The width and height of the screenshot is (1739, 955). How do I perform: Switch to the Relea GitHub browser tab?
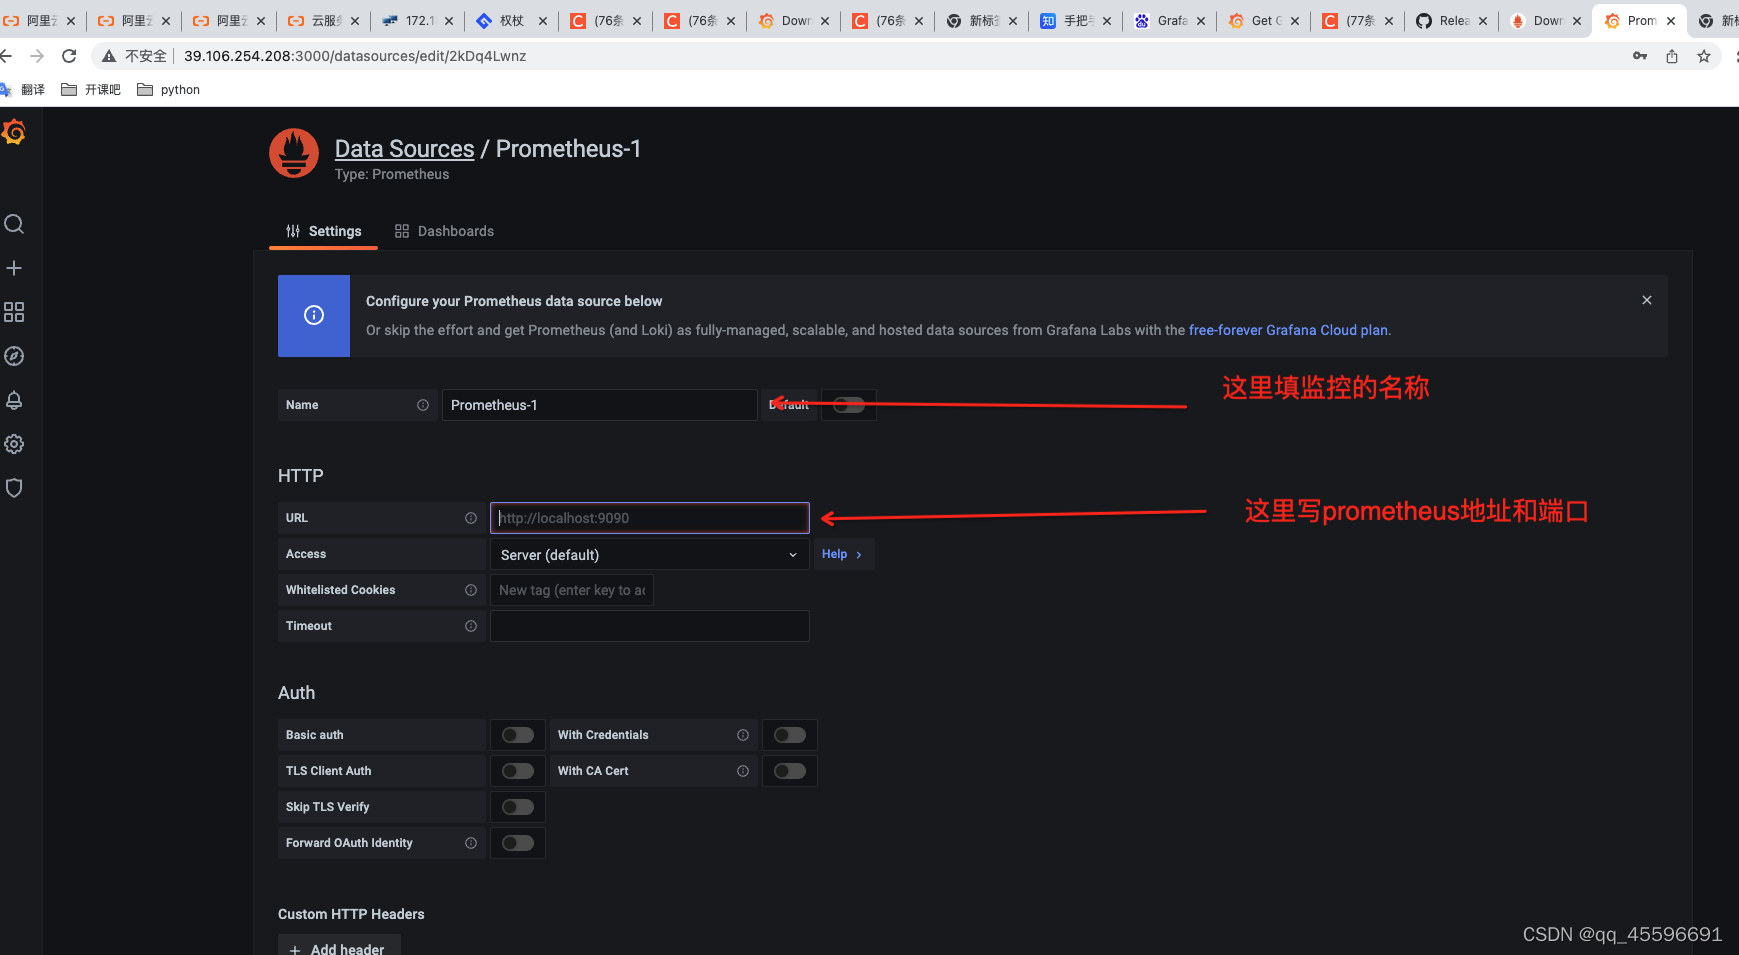(x=1453, y=20)
